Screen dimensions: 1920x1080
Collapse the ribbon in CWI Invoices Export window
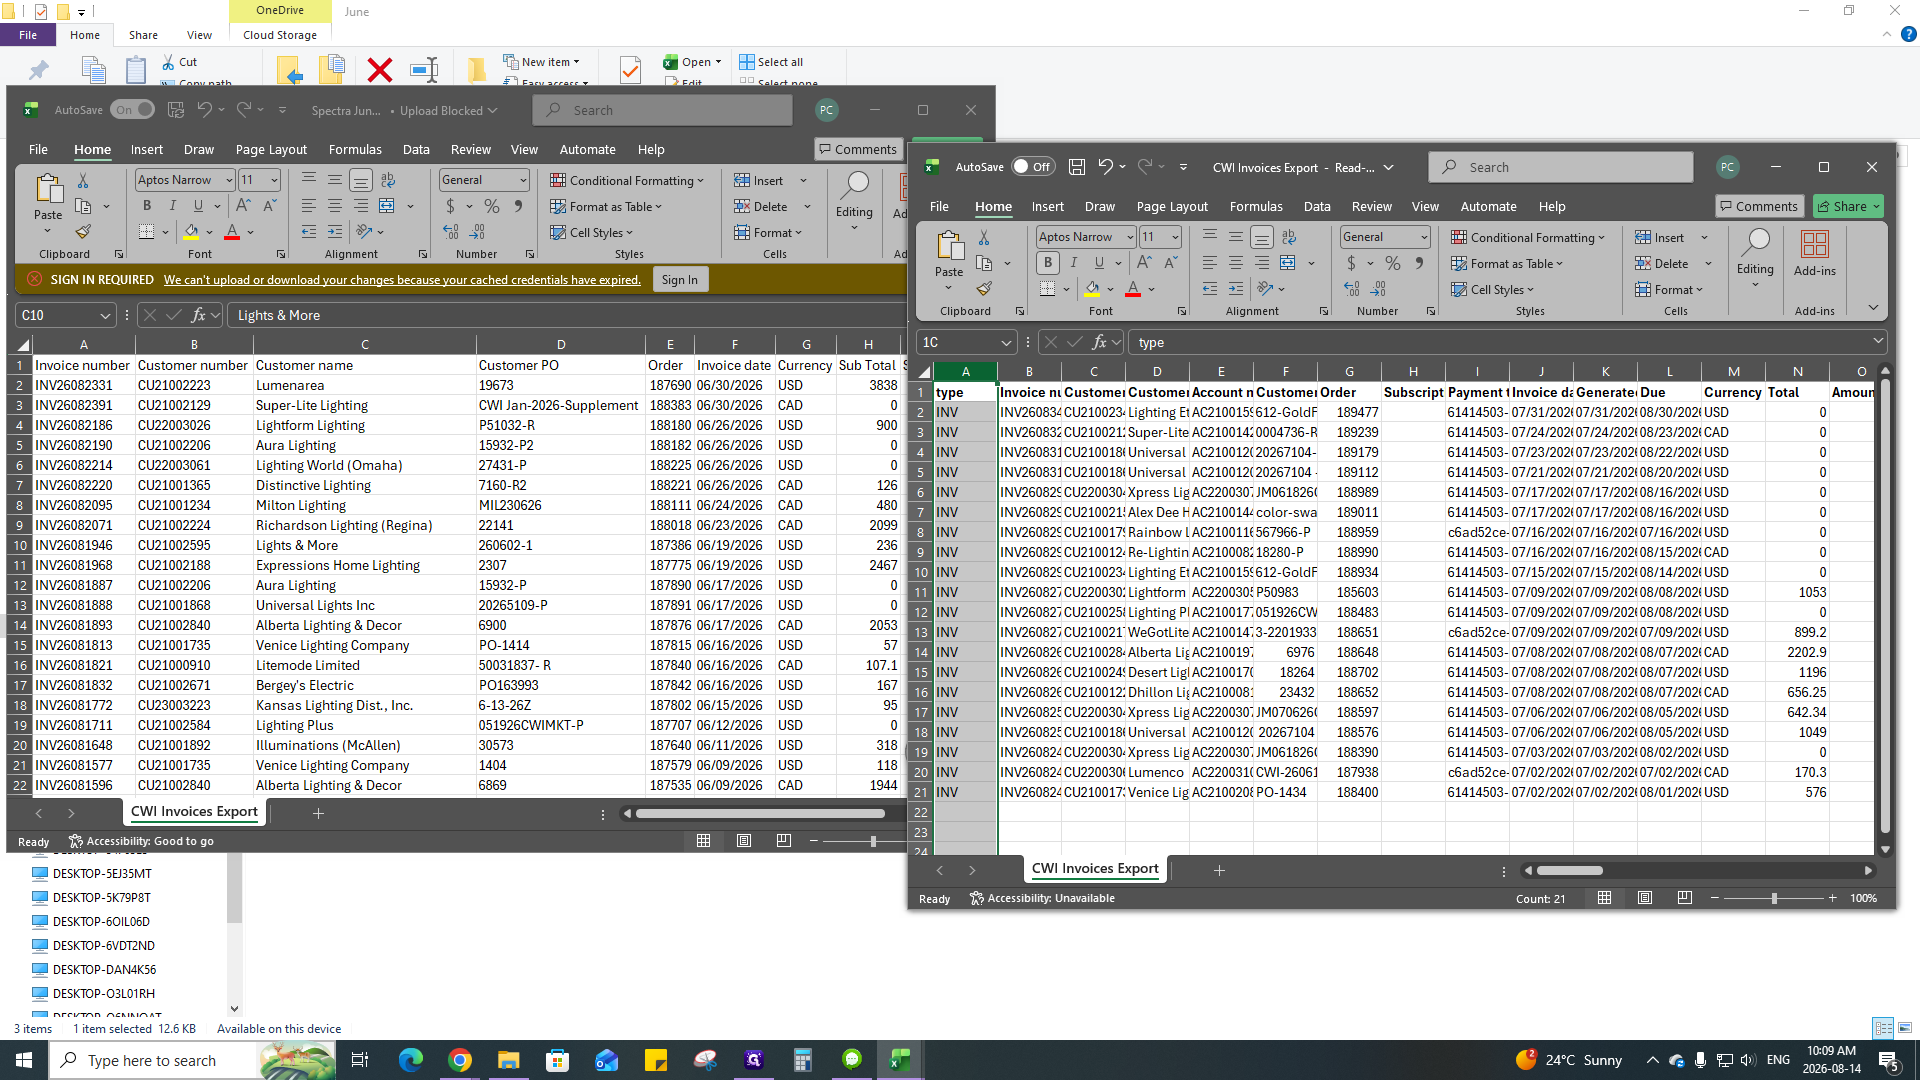(1873, 308)
